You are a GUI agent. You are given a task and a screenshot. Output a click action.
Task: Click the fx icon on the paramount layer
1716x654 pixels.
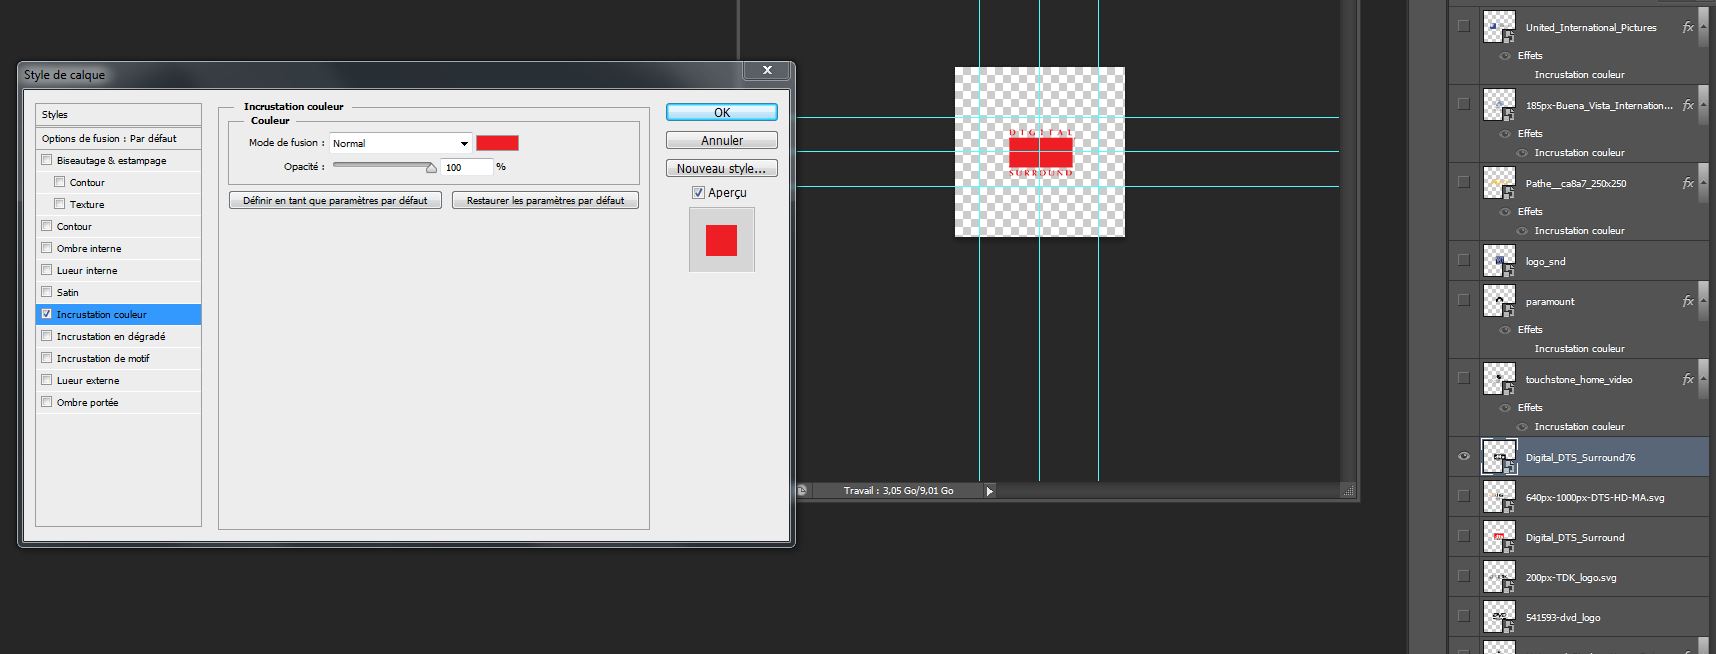1688,302
